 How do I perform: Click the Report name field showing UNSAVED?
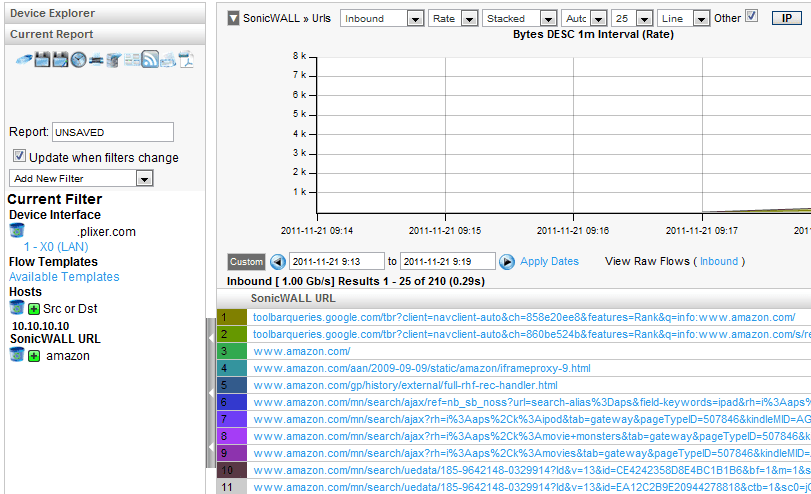(113, 132)
